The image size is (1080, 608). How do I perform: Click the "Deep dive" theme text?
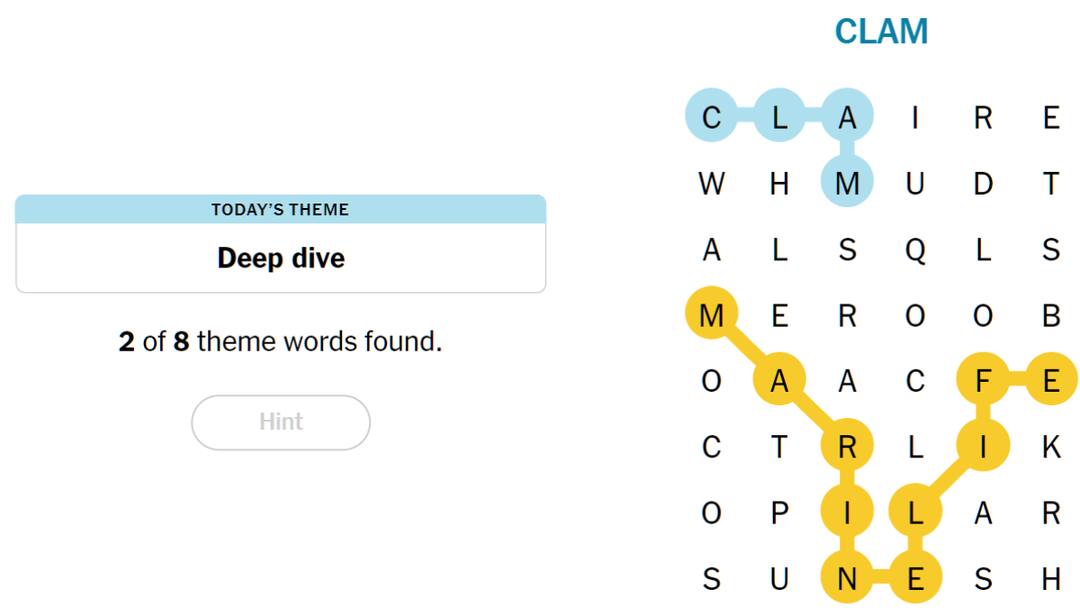(280, 258)
